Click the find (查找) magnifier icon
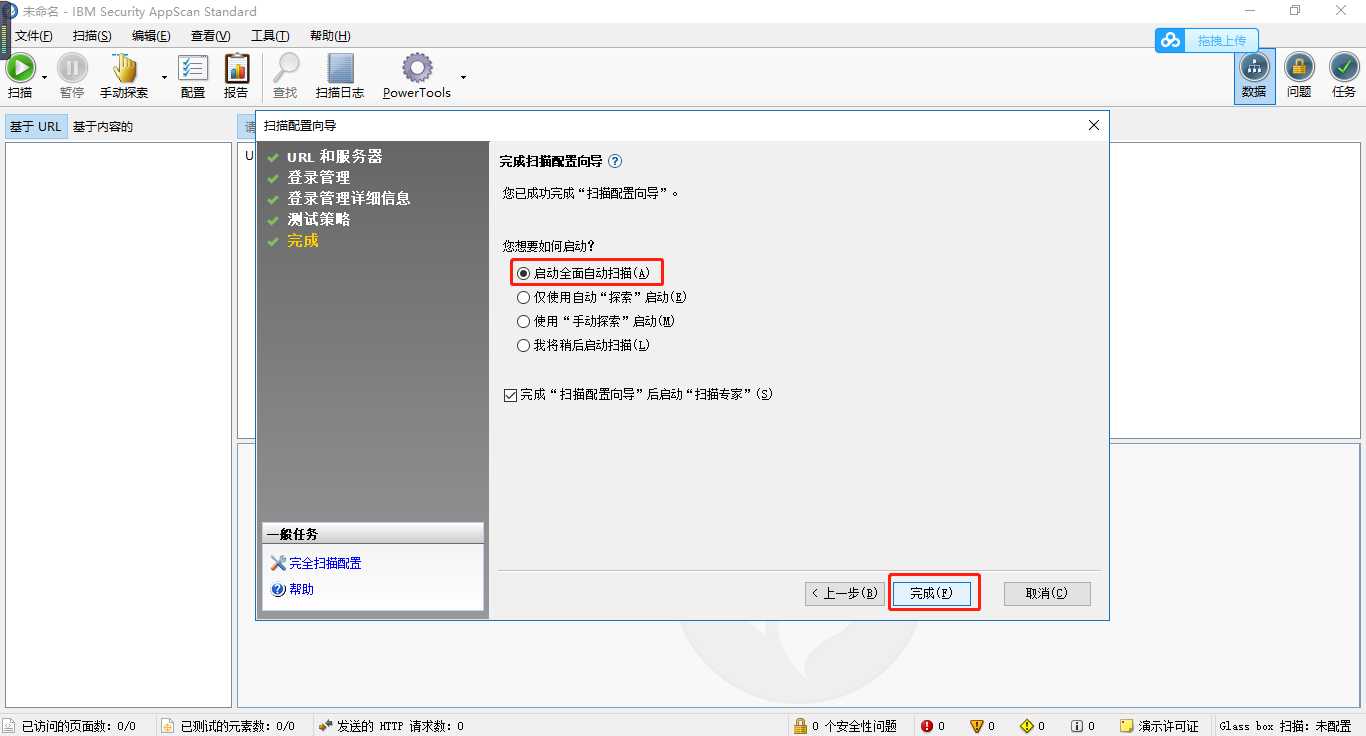The height and width of the screenshot is (736, 1366). 286,68
